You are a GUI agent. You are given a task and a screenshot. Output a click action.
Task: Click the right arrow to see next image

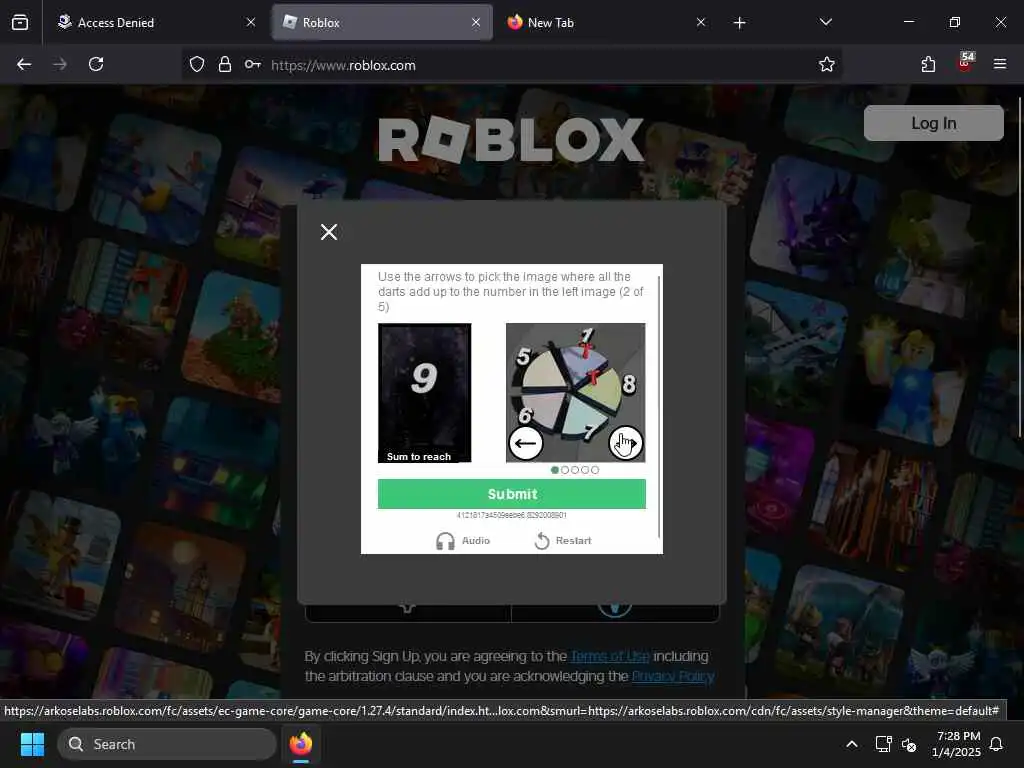(626, 443)
